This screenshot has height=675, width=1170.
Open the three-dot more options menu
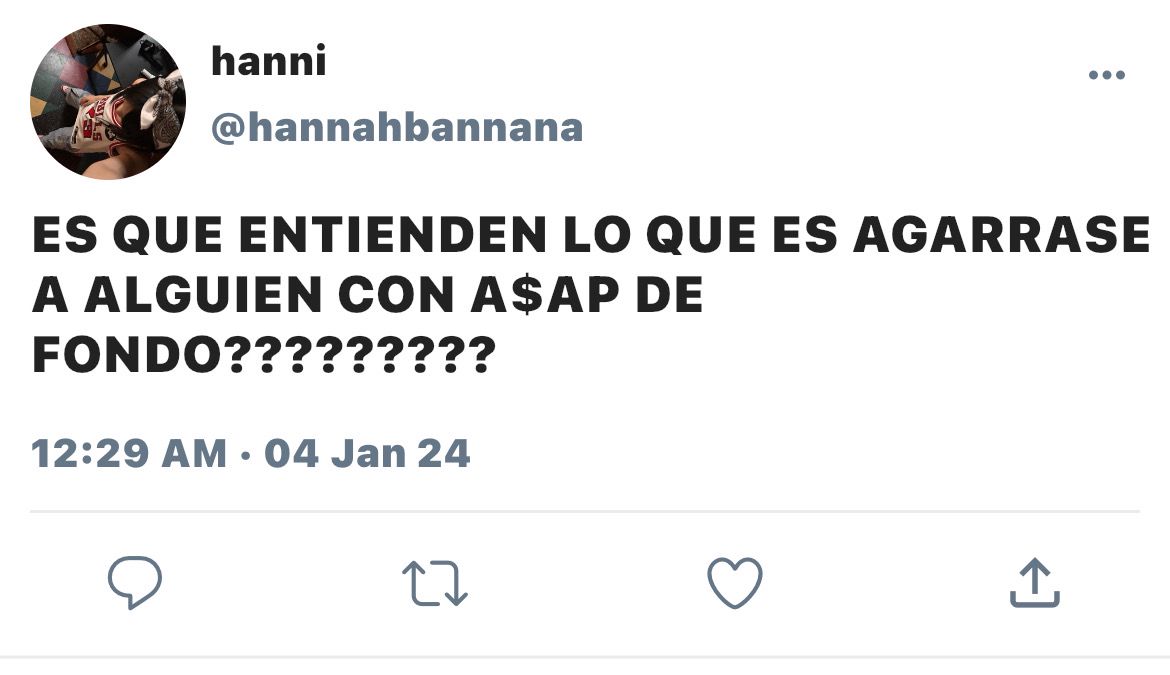pos(1107,75)
